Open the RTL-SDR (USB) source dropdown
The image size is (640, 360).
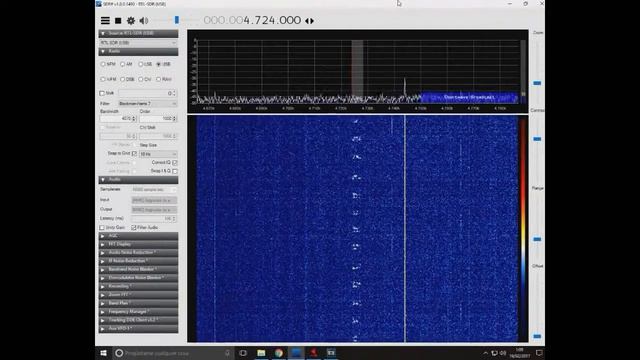138,43
